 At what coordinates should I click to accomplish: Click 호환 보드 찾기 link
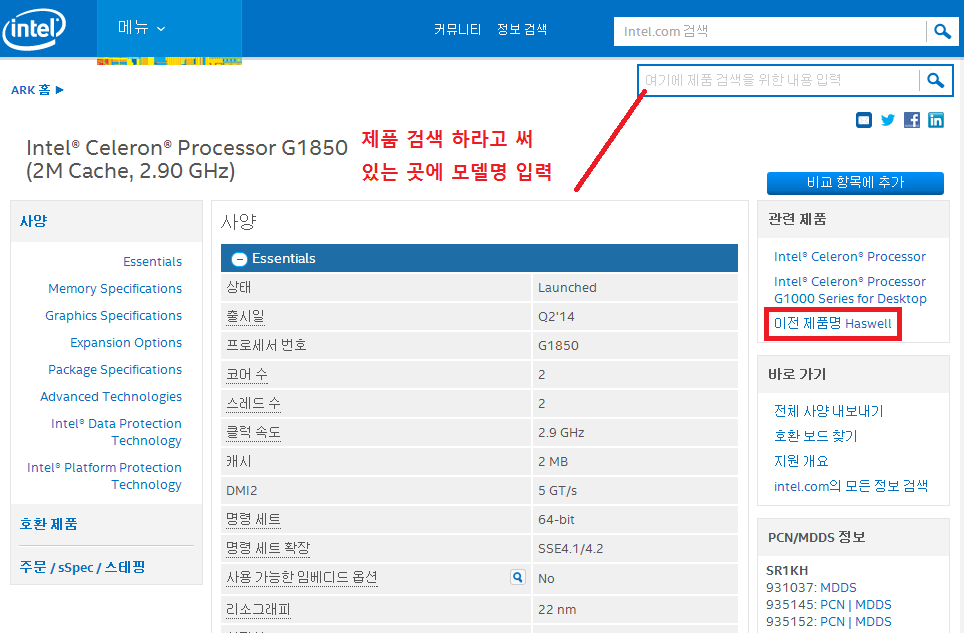815,436
